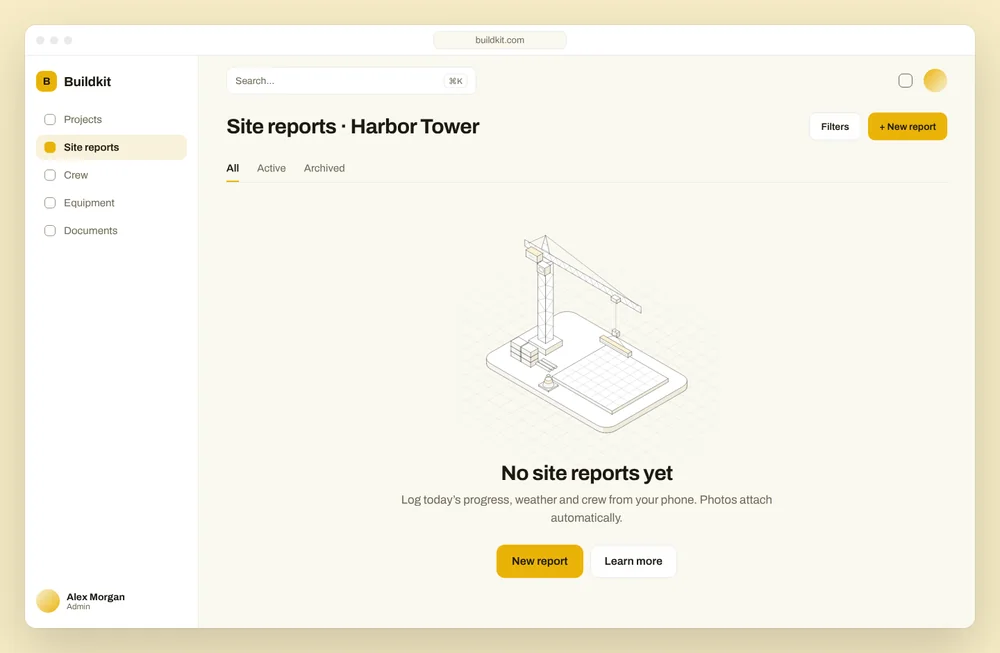Click New report button under empty state

[540, 561]
